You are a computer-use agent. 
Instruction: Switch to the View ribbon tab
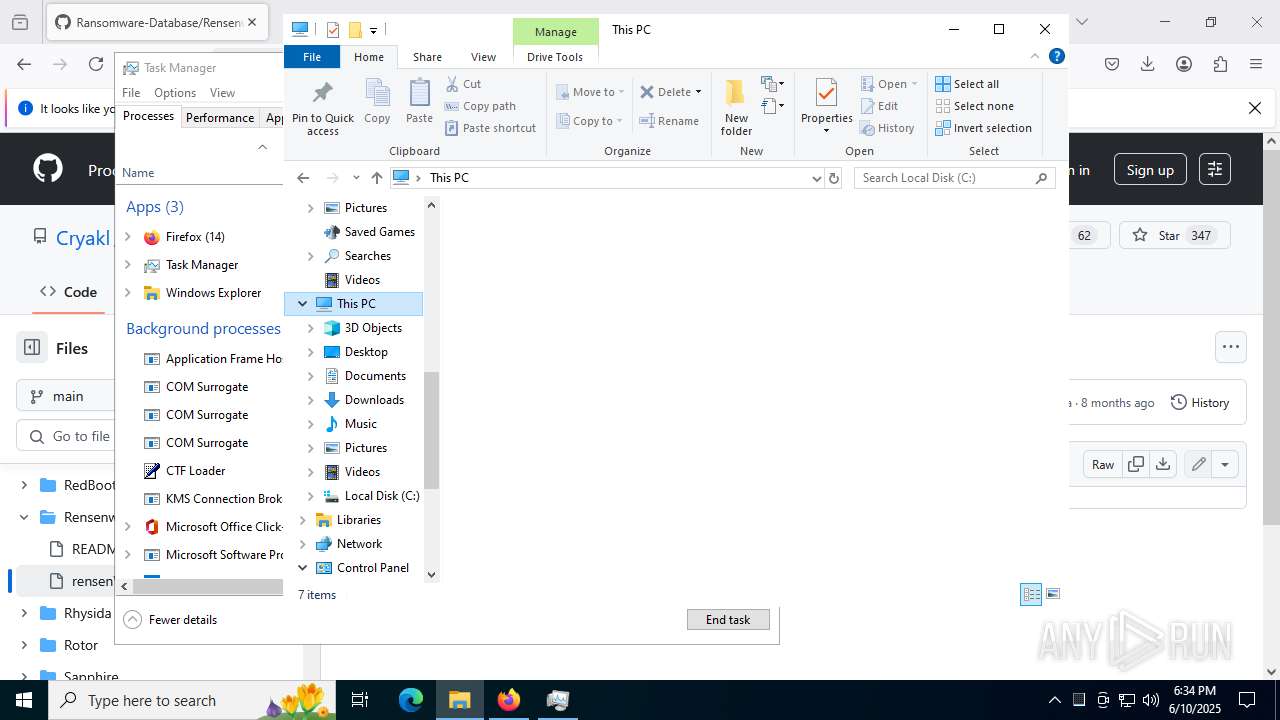[483, 57]
